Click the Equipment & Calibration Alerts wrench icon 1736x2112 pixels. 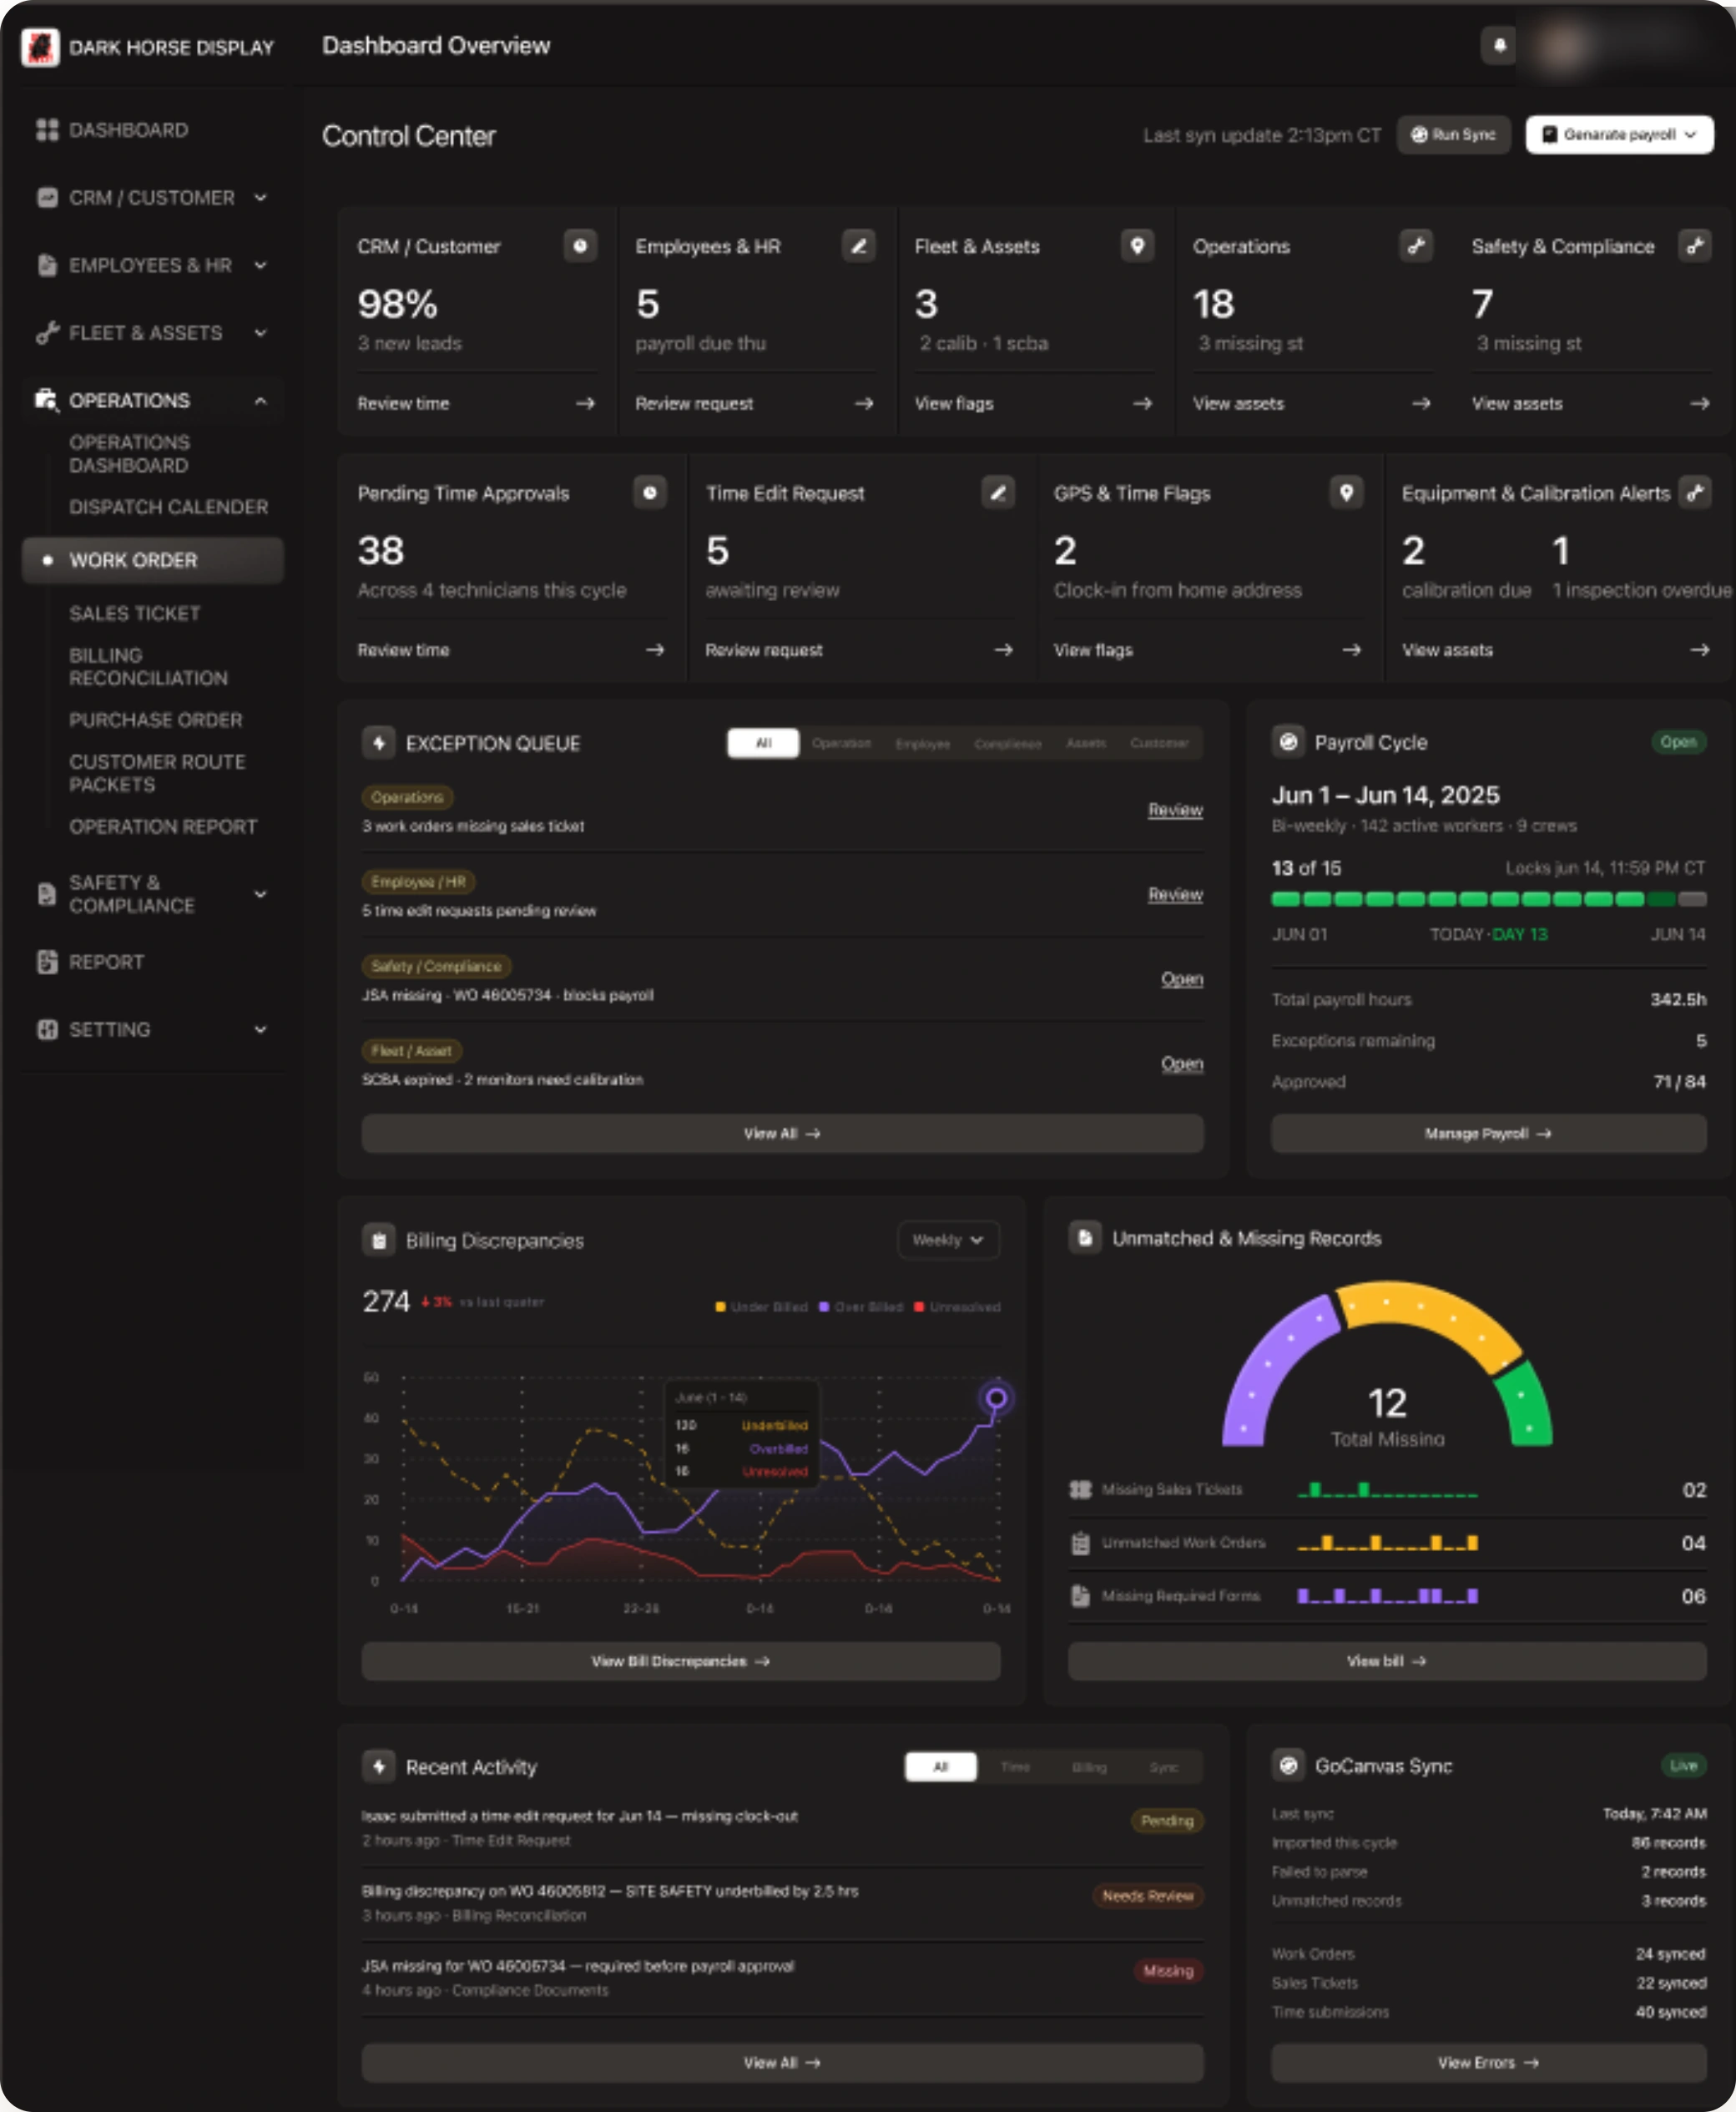(x=1695, y=492)
